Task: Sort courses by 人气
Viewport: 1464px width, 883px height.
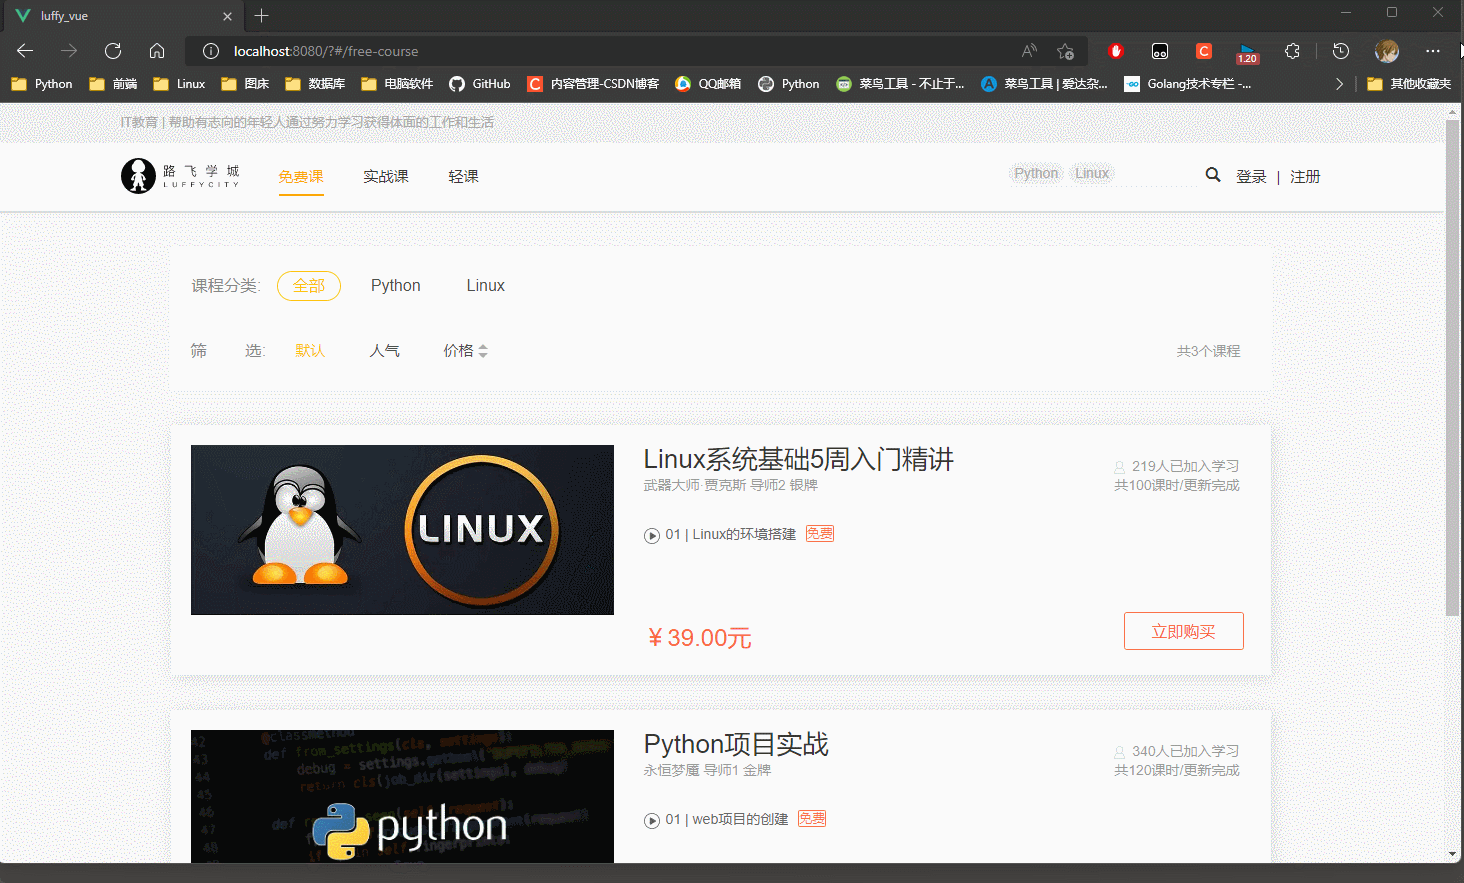Action: [x=385, y=351]
